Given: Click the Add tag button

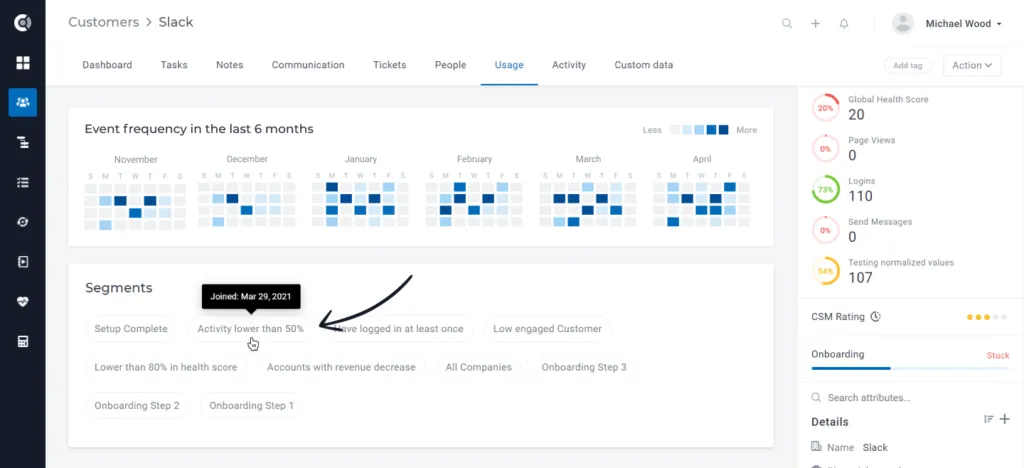Looking at the screenshot, I should pyautogui.click(x=908, y=65).
